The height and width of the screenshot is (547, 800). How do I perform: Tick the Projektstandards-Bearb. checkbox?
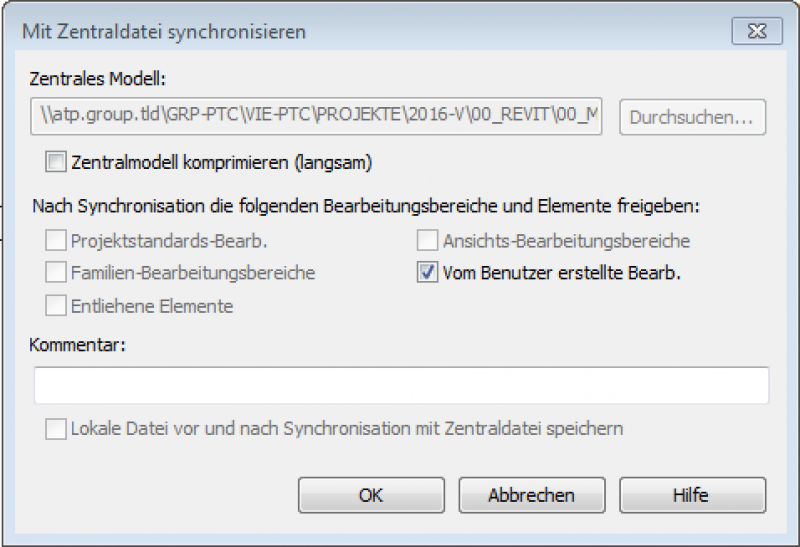[x=55, y=241]
